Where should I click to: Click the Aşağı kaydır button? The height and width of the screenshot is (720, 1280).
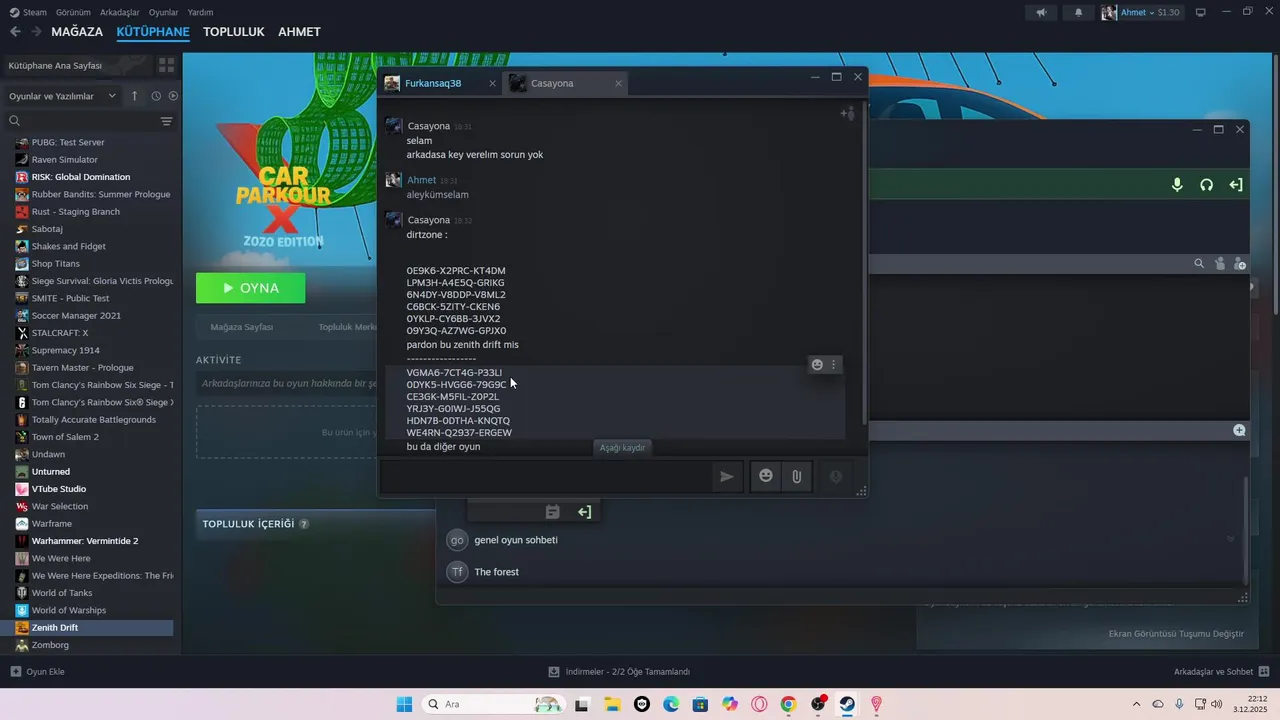pos(622,447)
